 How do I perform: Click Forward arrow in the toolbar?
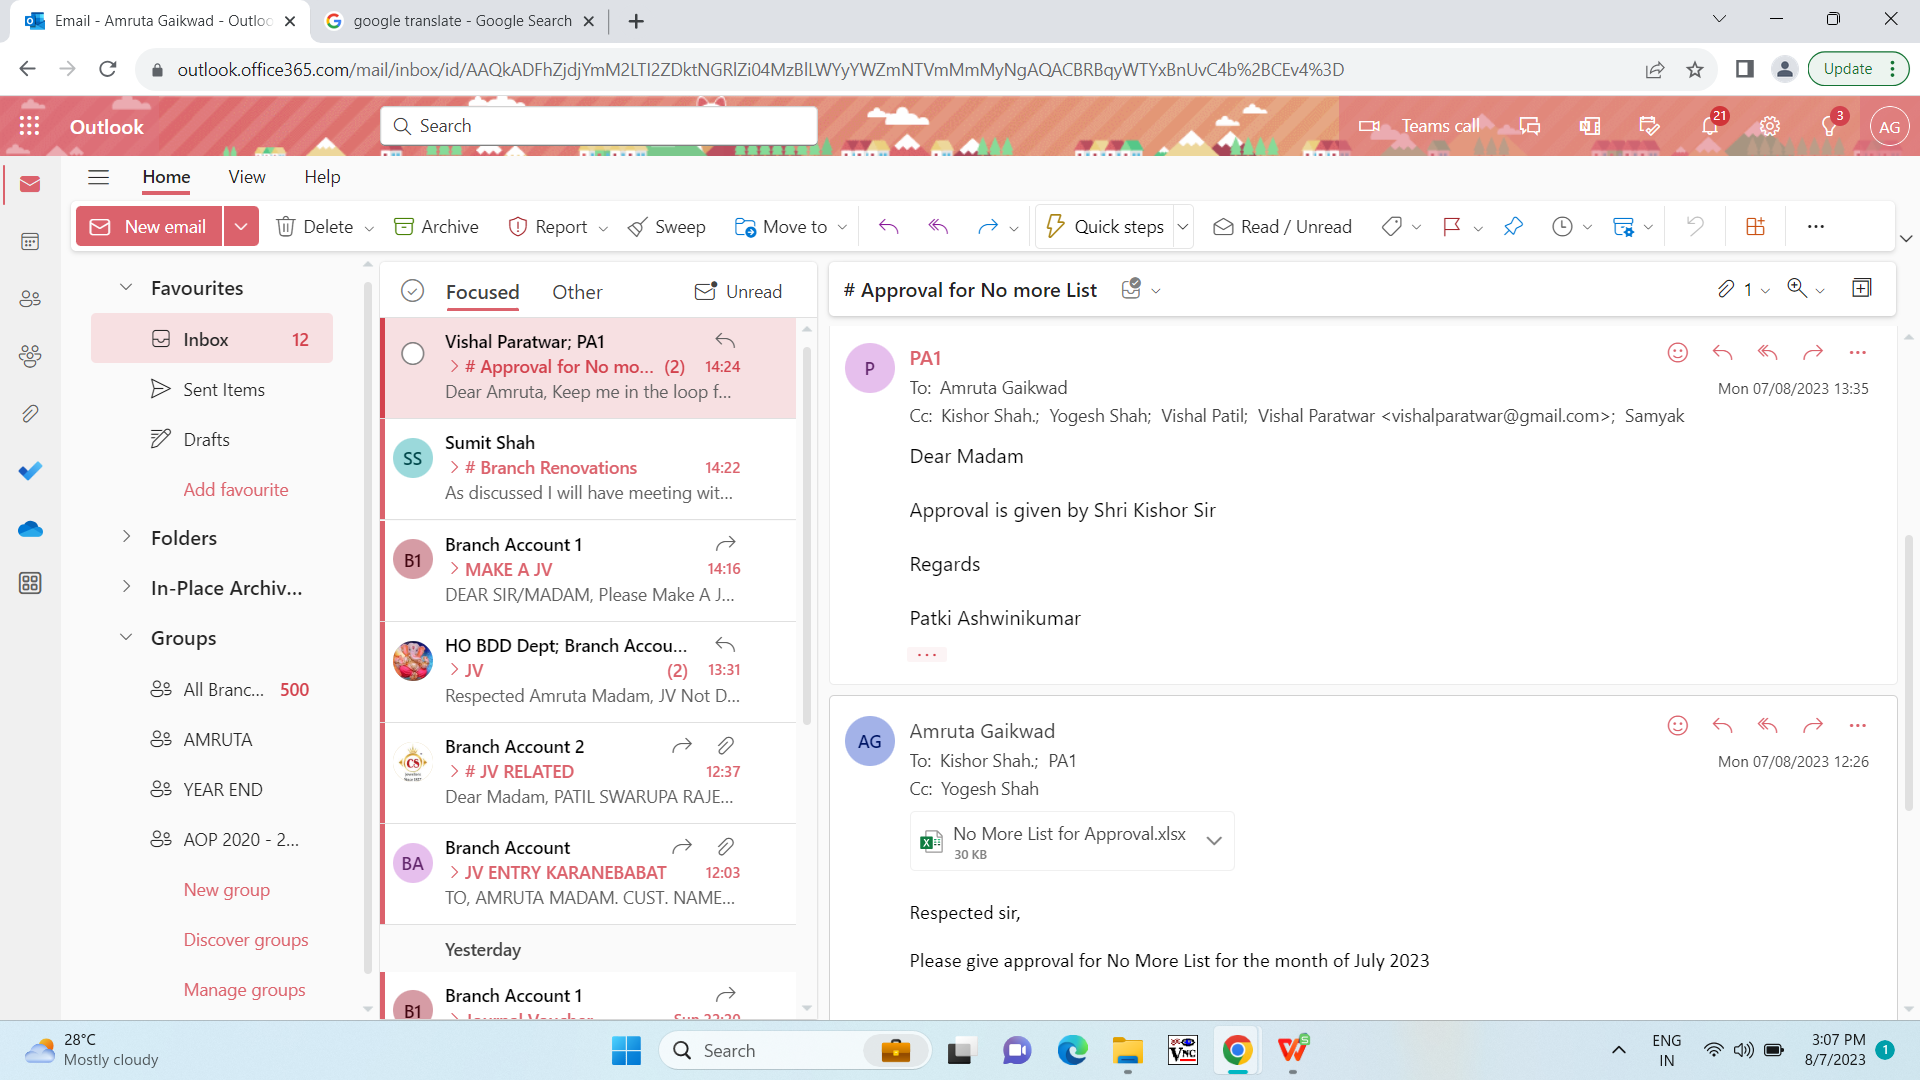987,227
